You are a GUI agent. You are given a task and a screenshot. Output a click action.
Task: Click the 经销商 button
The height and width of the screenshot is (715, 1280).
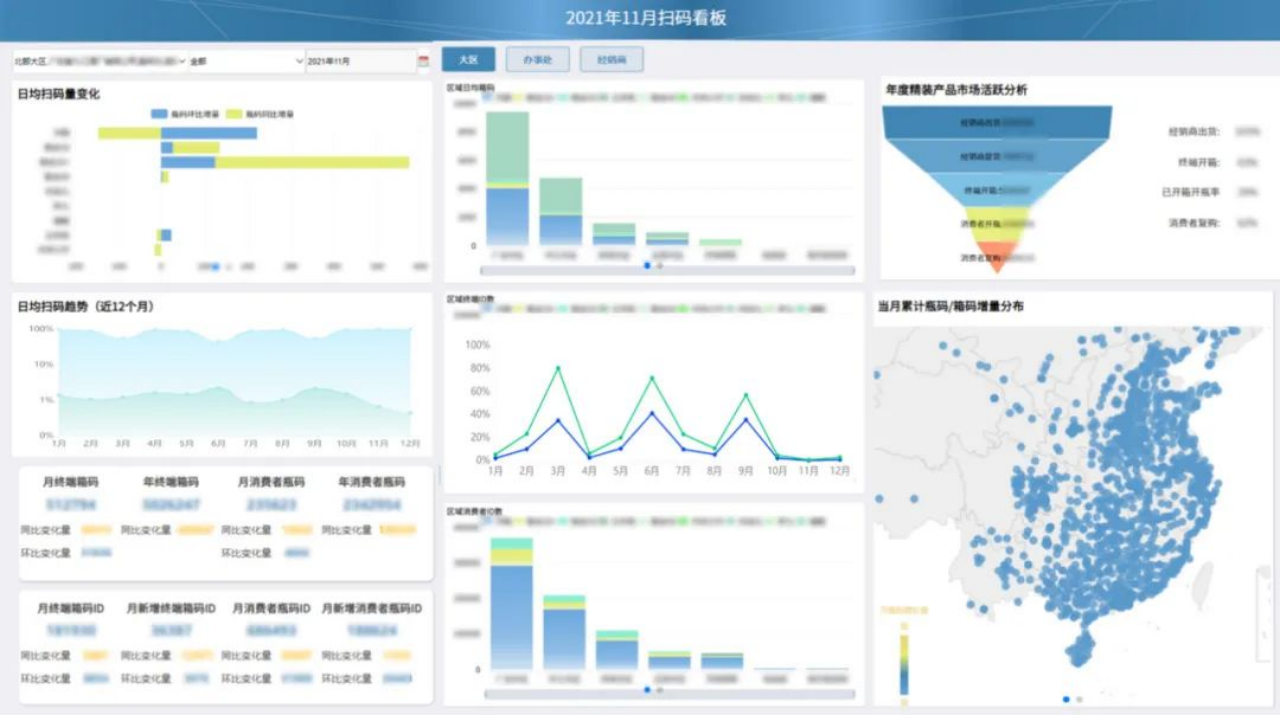click(x=611, y=60)
